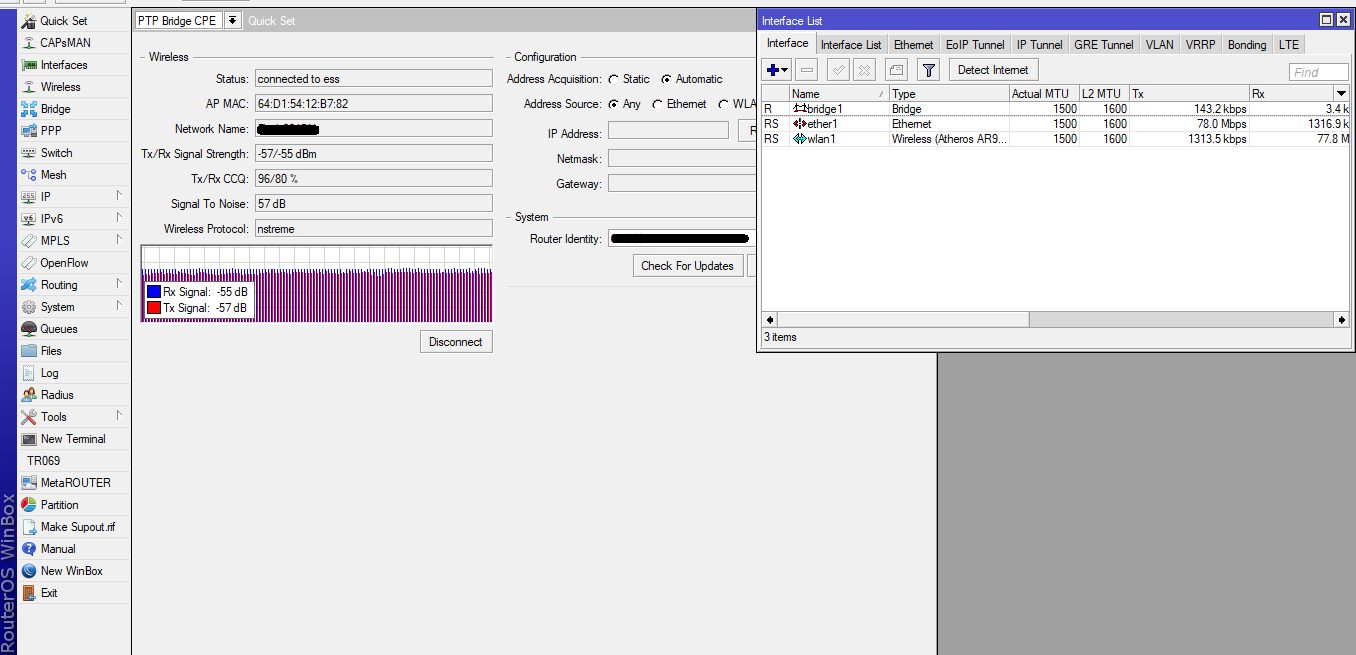Click the blue Rx Signal legend swatch
The width and height of the screenshot is (1356, 655).
click(154, 292)
